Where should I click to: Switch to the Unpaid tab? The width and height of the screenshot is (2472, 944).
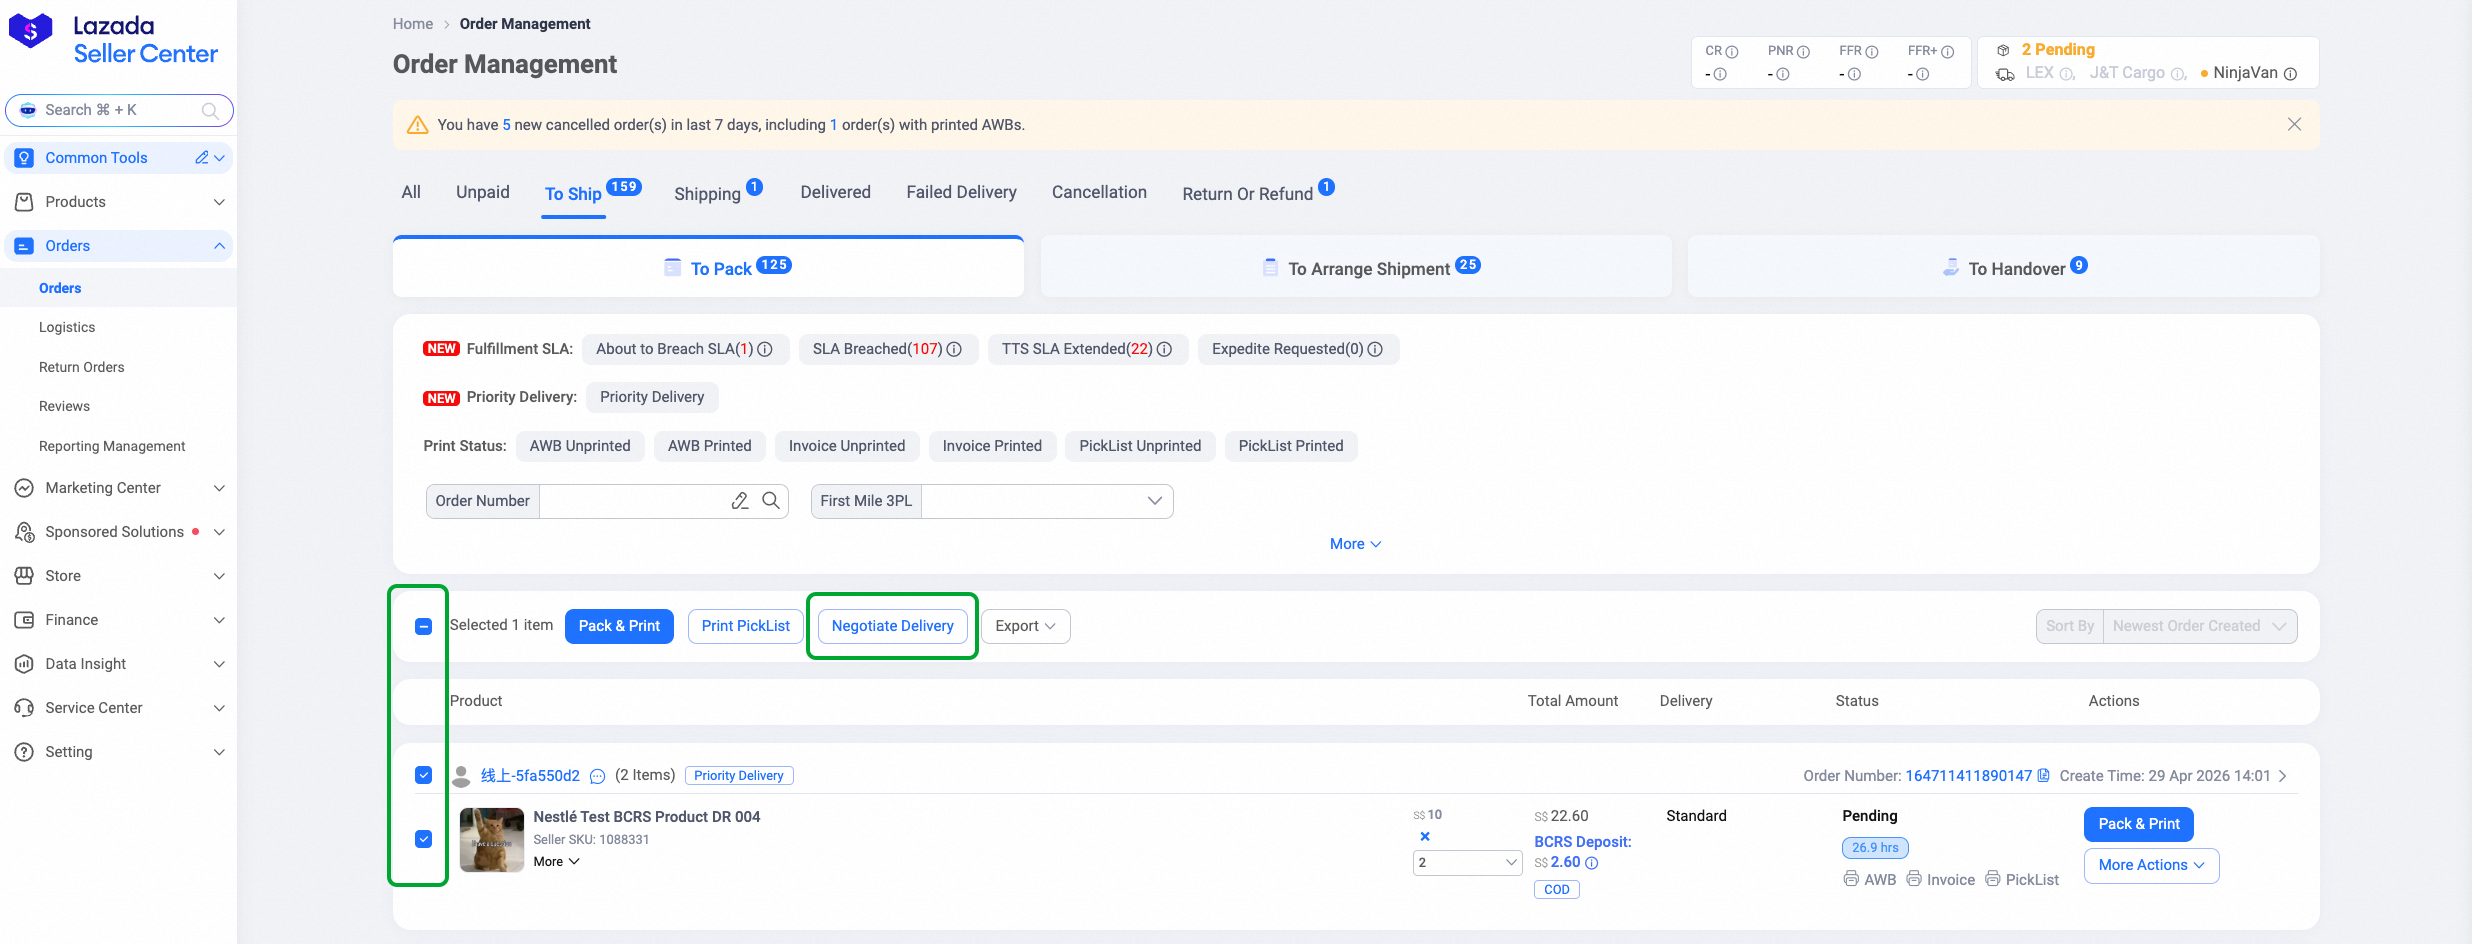(x=483, y=192)
